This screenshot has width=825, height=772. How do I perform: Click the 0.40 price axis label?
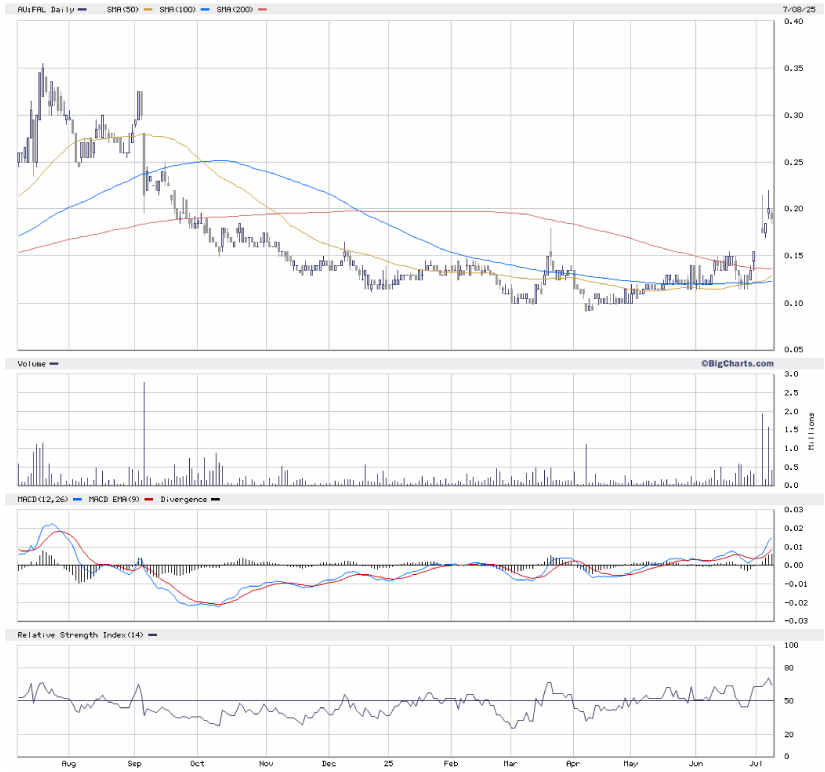[794, 22]
